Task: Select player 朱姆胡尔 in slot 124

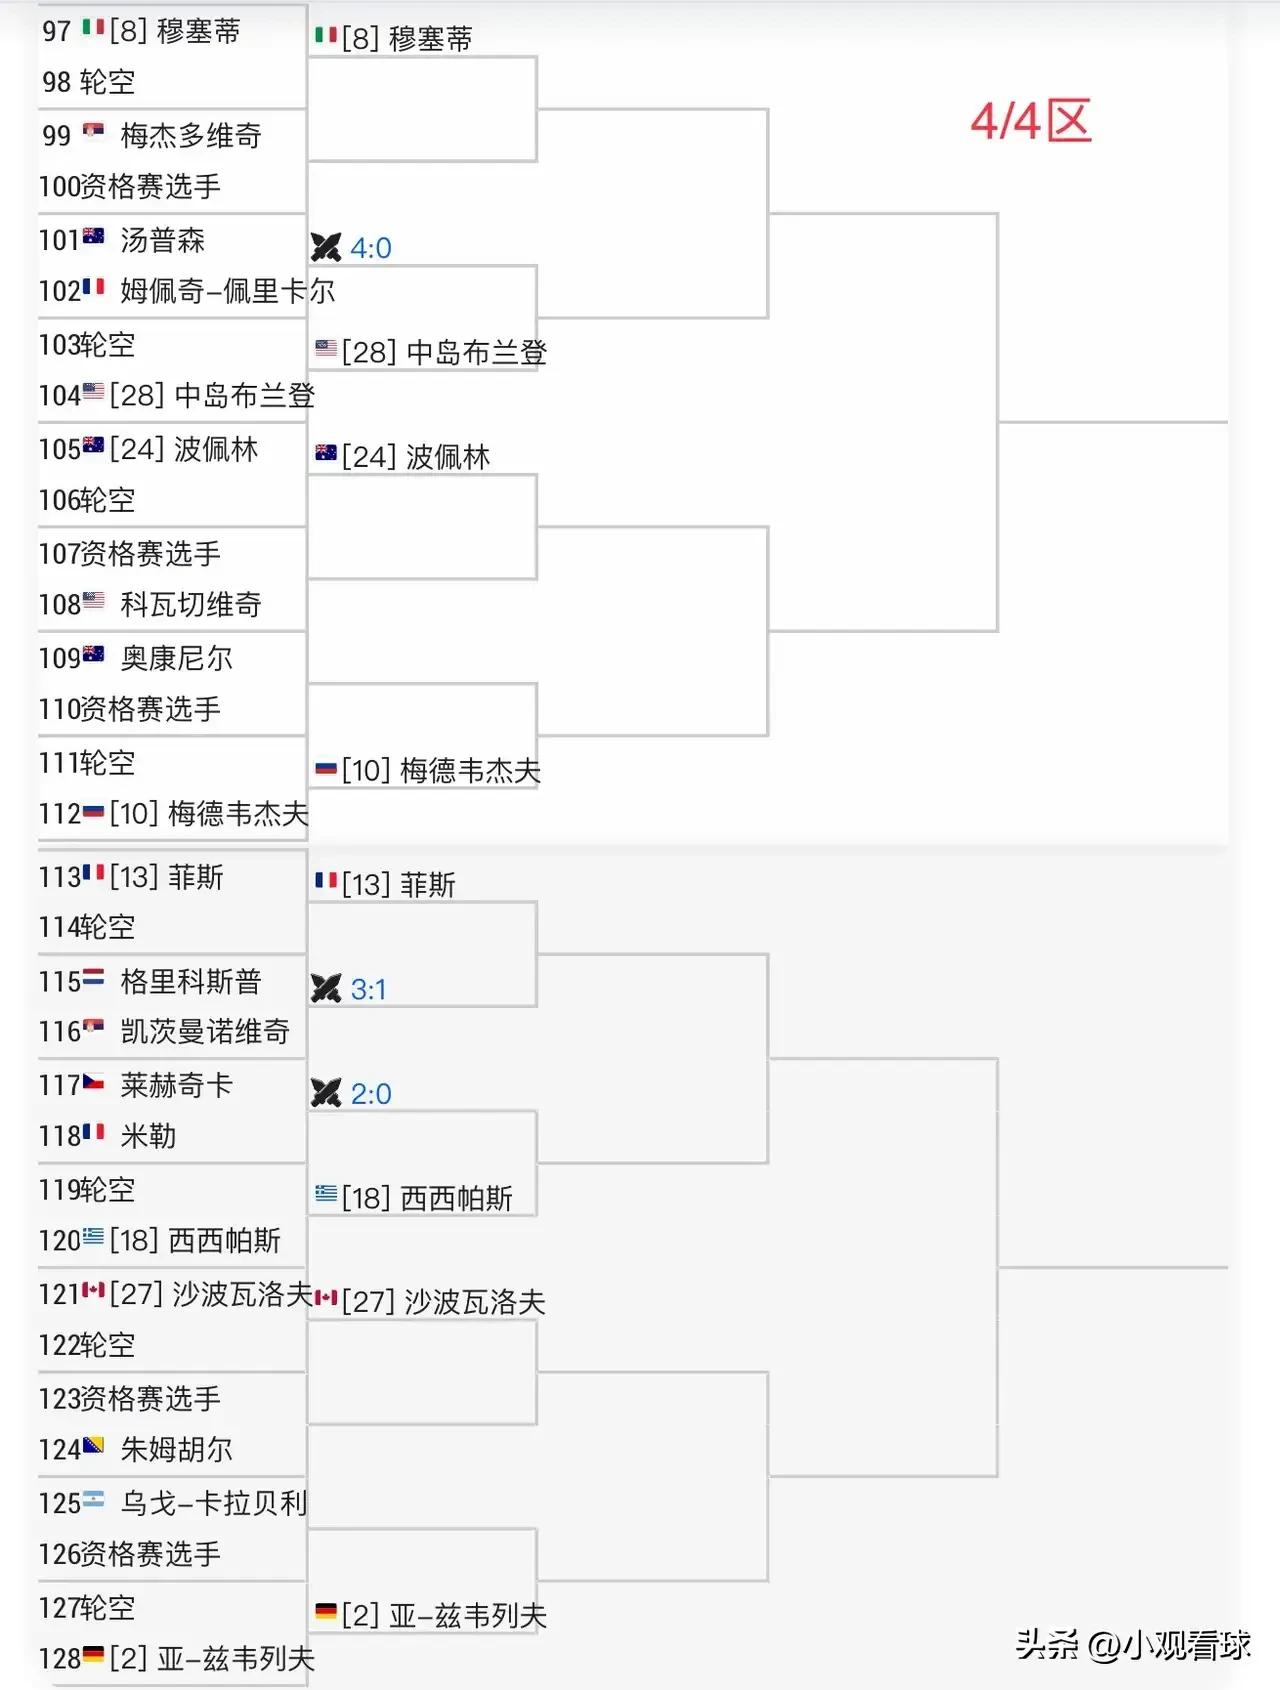Action: click(177, 1449)
